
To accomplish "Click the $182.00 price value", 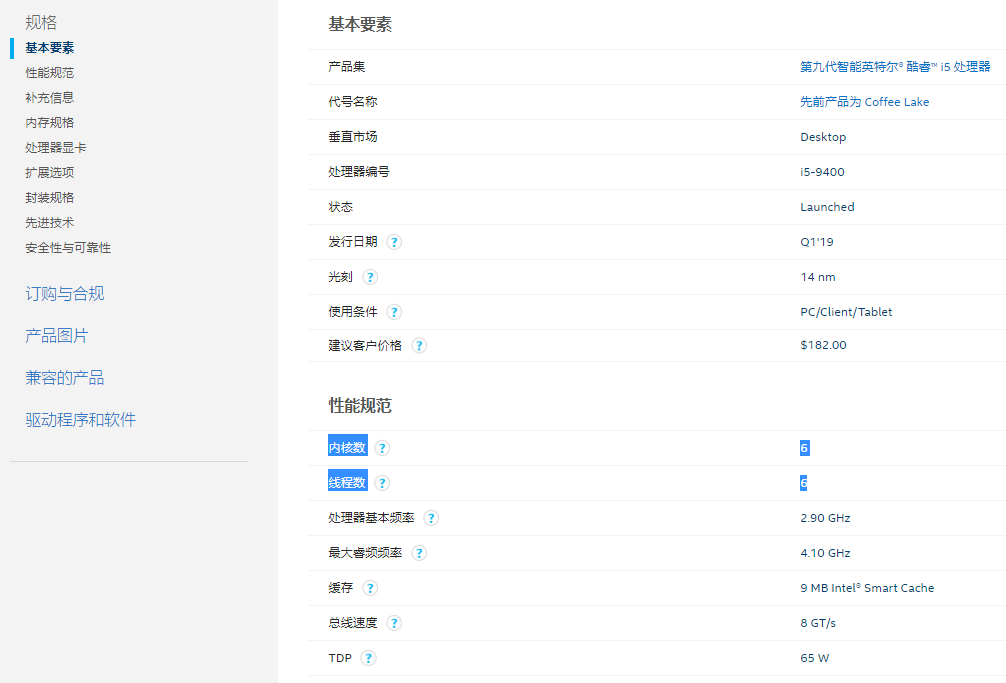I will click(823, 345).
